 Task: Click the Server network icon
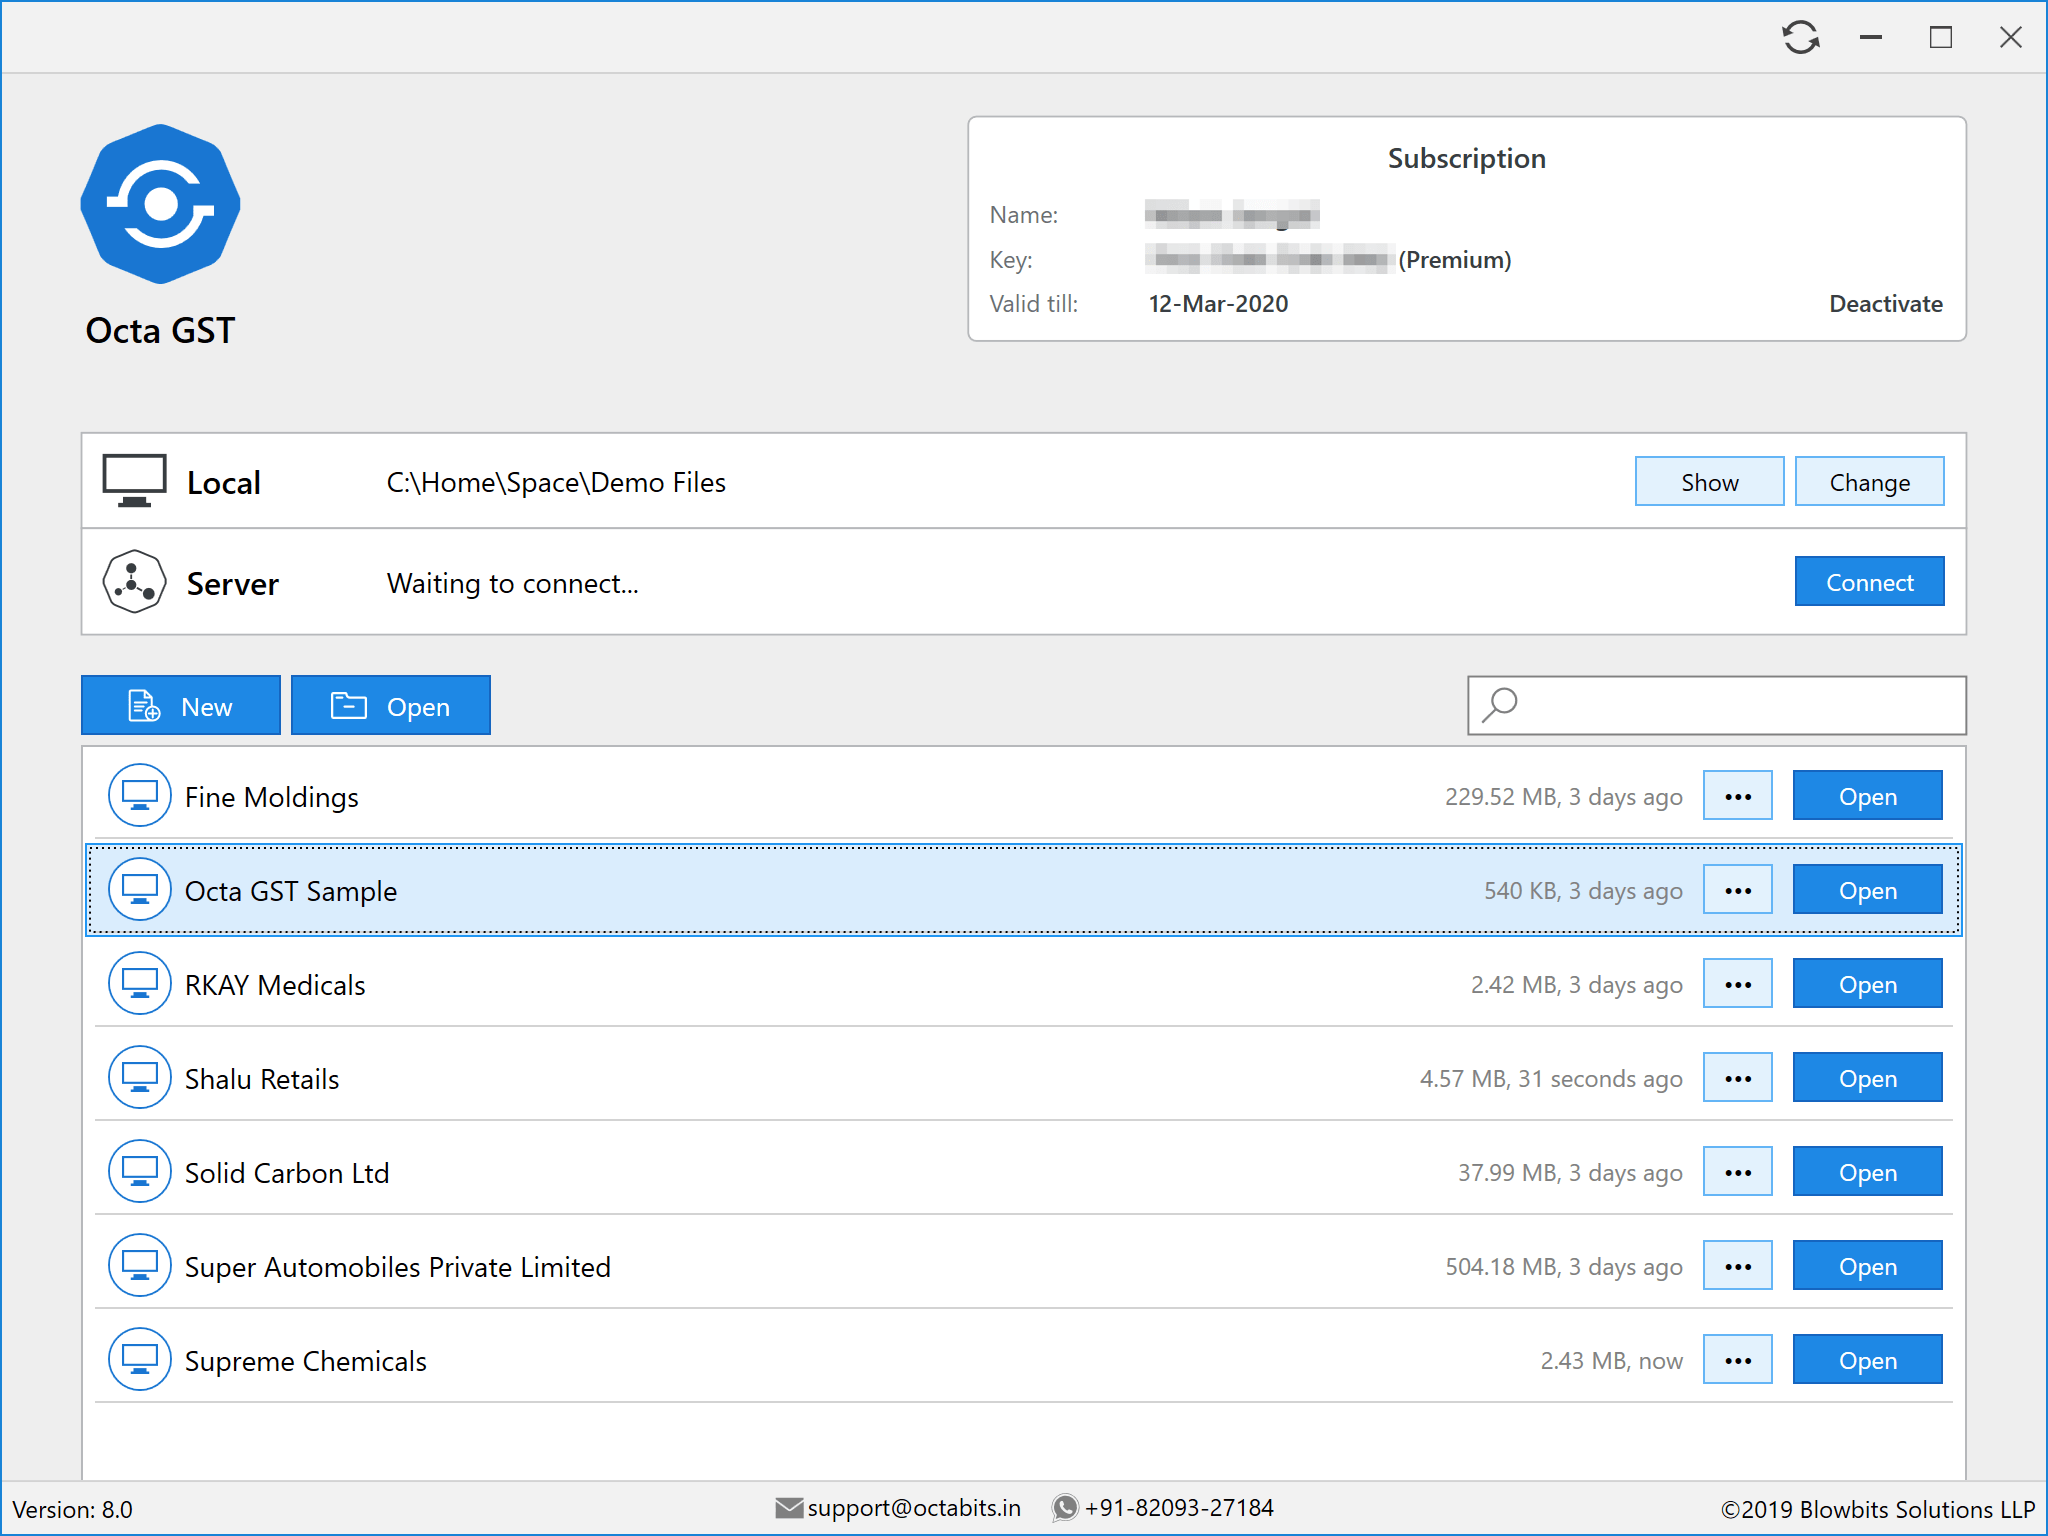(x=134, y=581)
